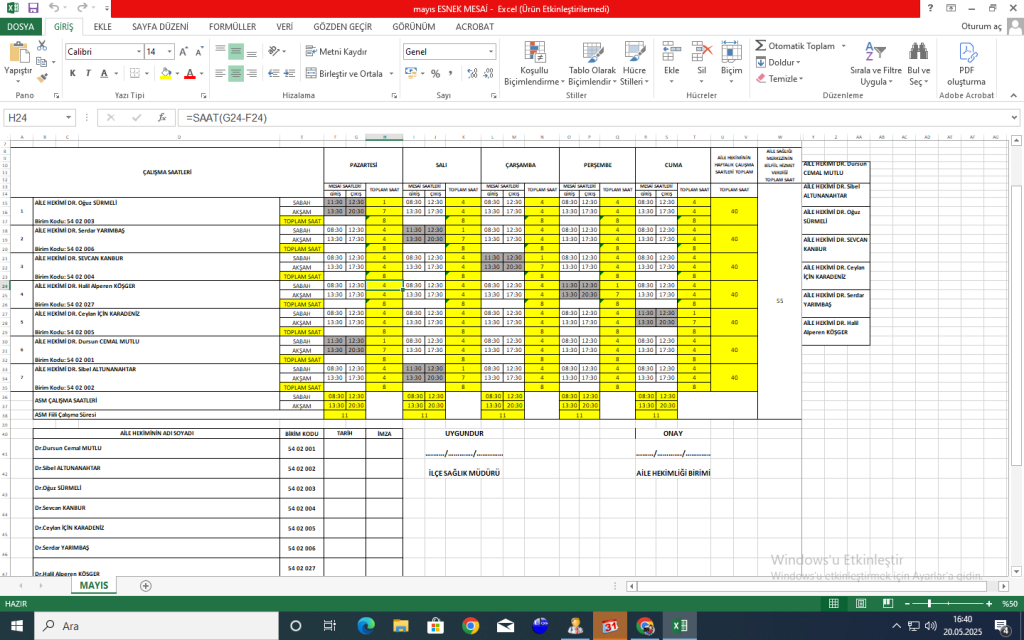Open Tablo Olarak Biçimlendir gallery
1024x640 pixels.
click(592, 63)
